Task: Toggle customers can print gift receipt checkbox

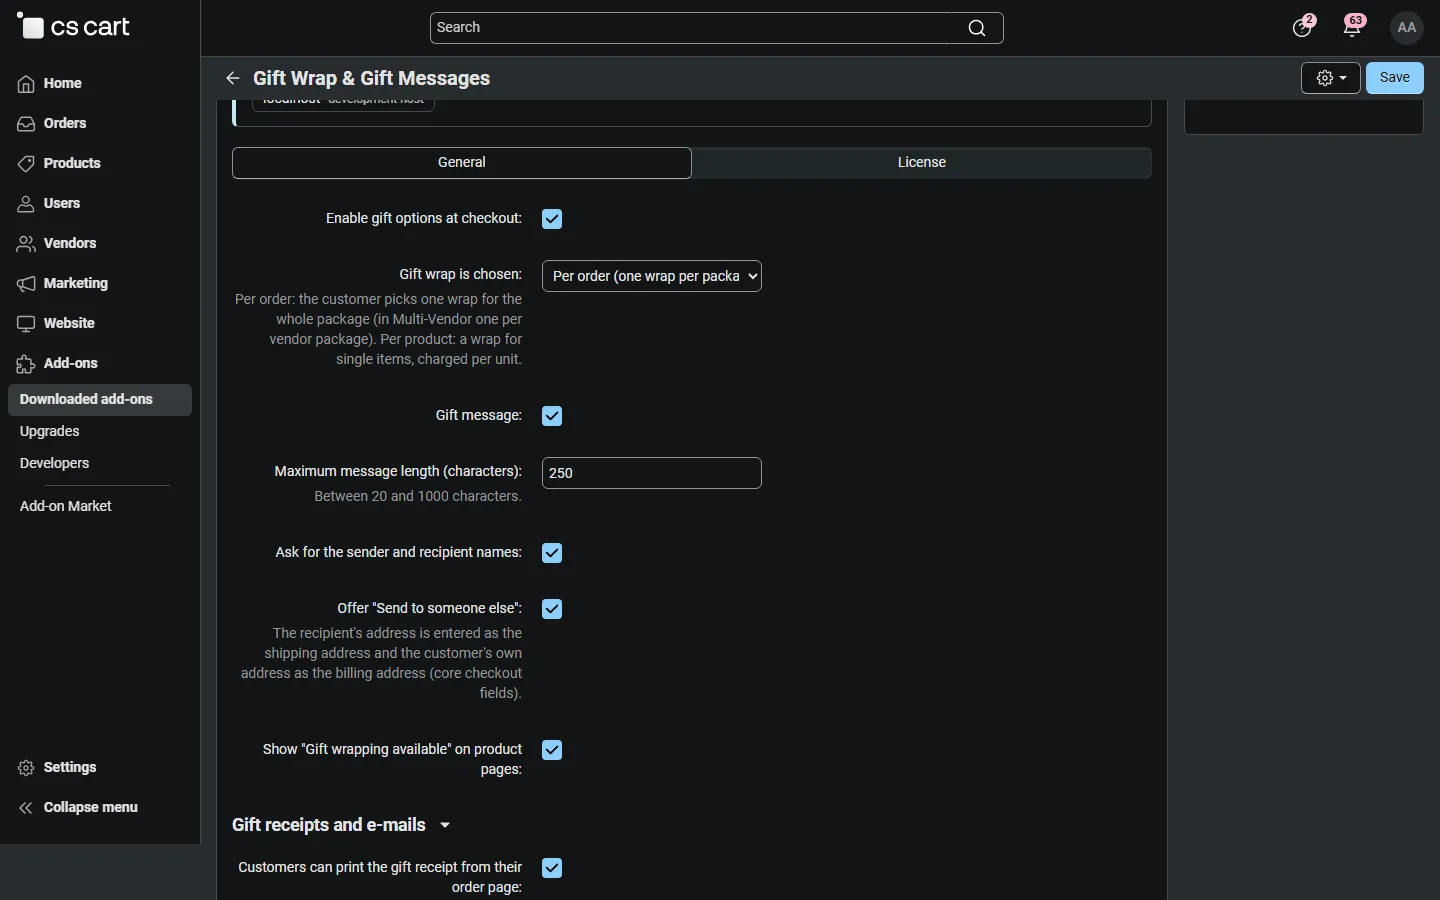Action: [553, 868]
